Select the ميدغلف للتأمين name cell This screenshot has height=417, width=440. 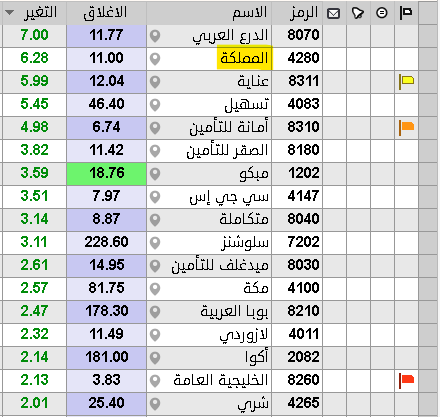pos(209,266)
